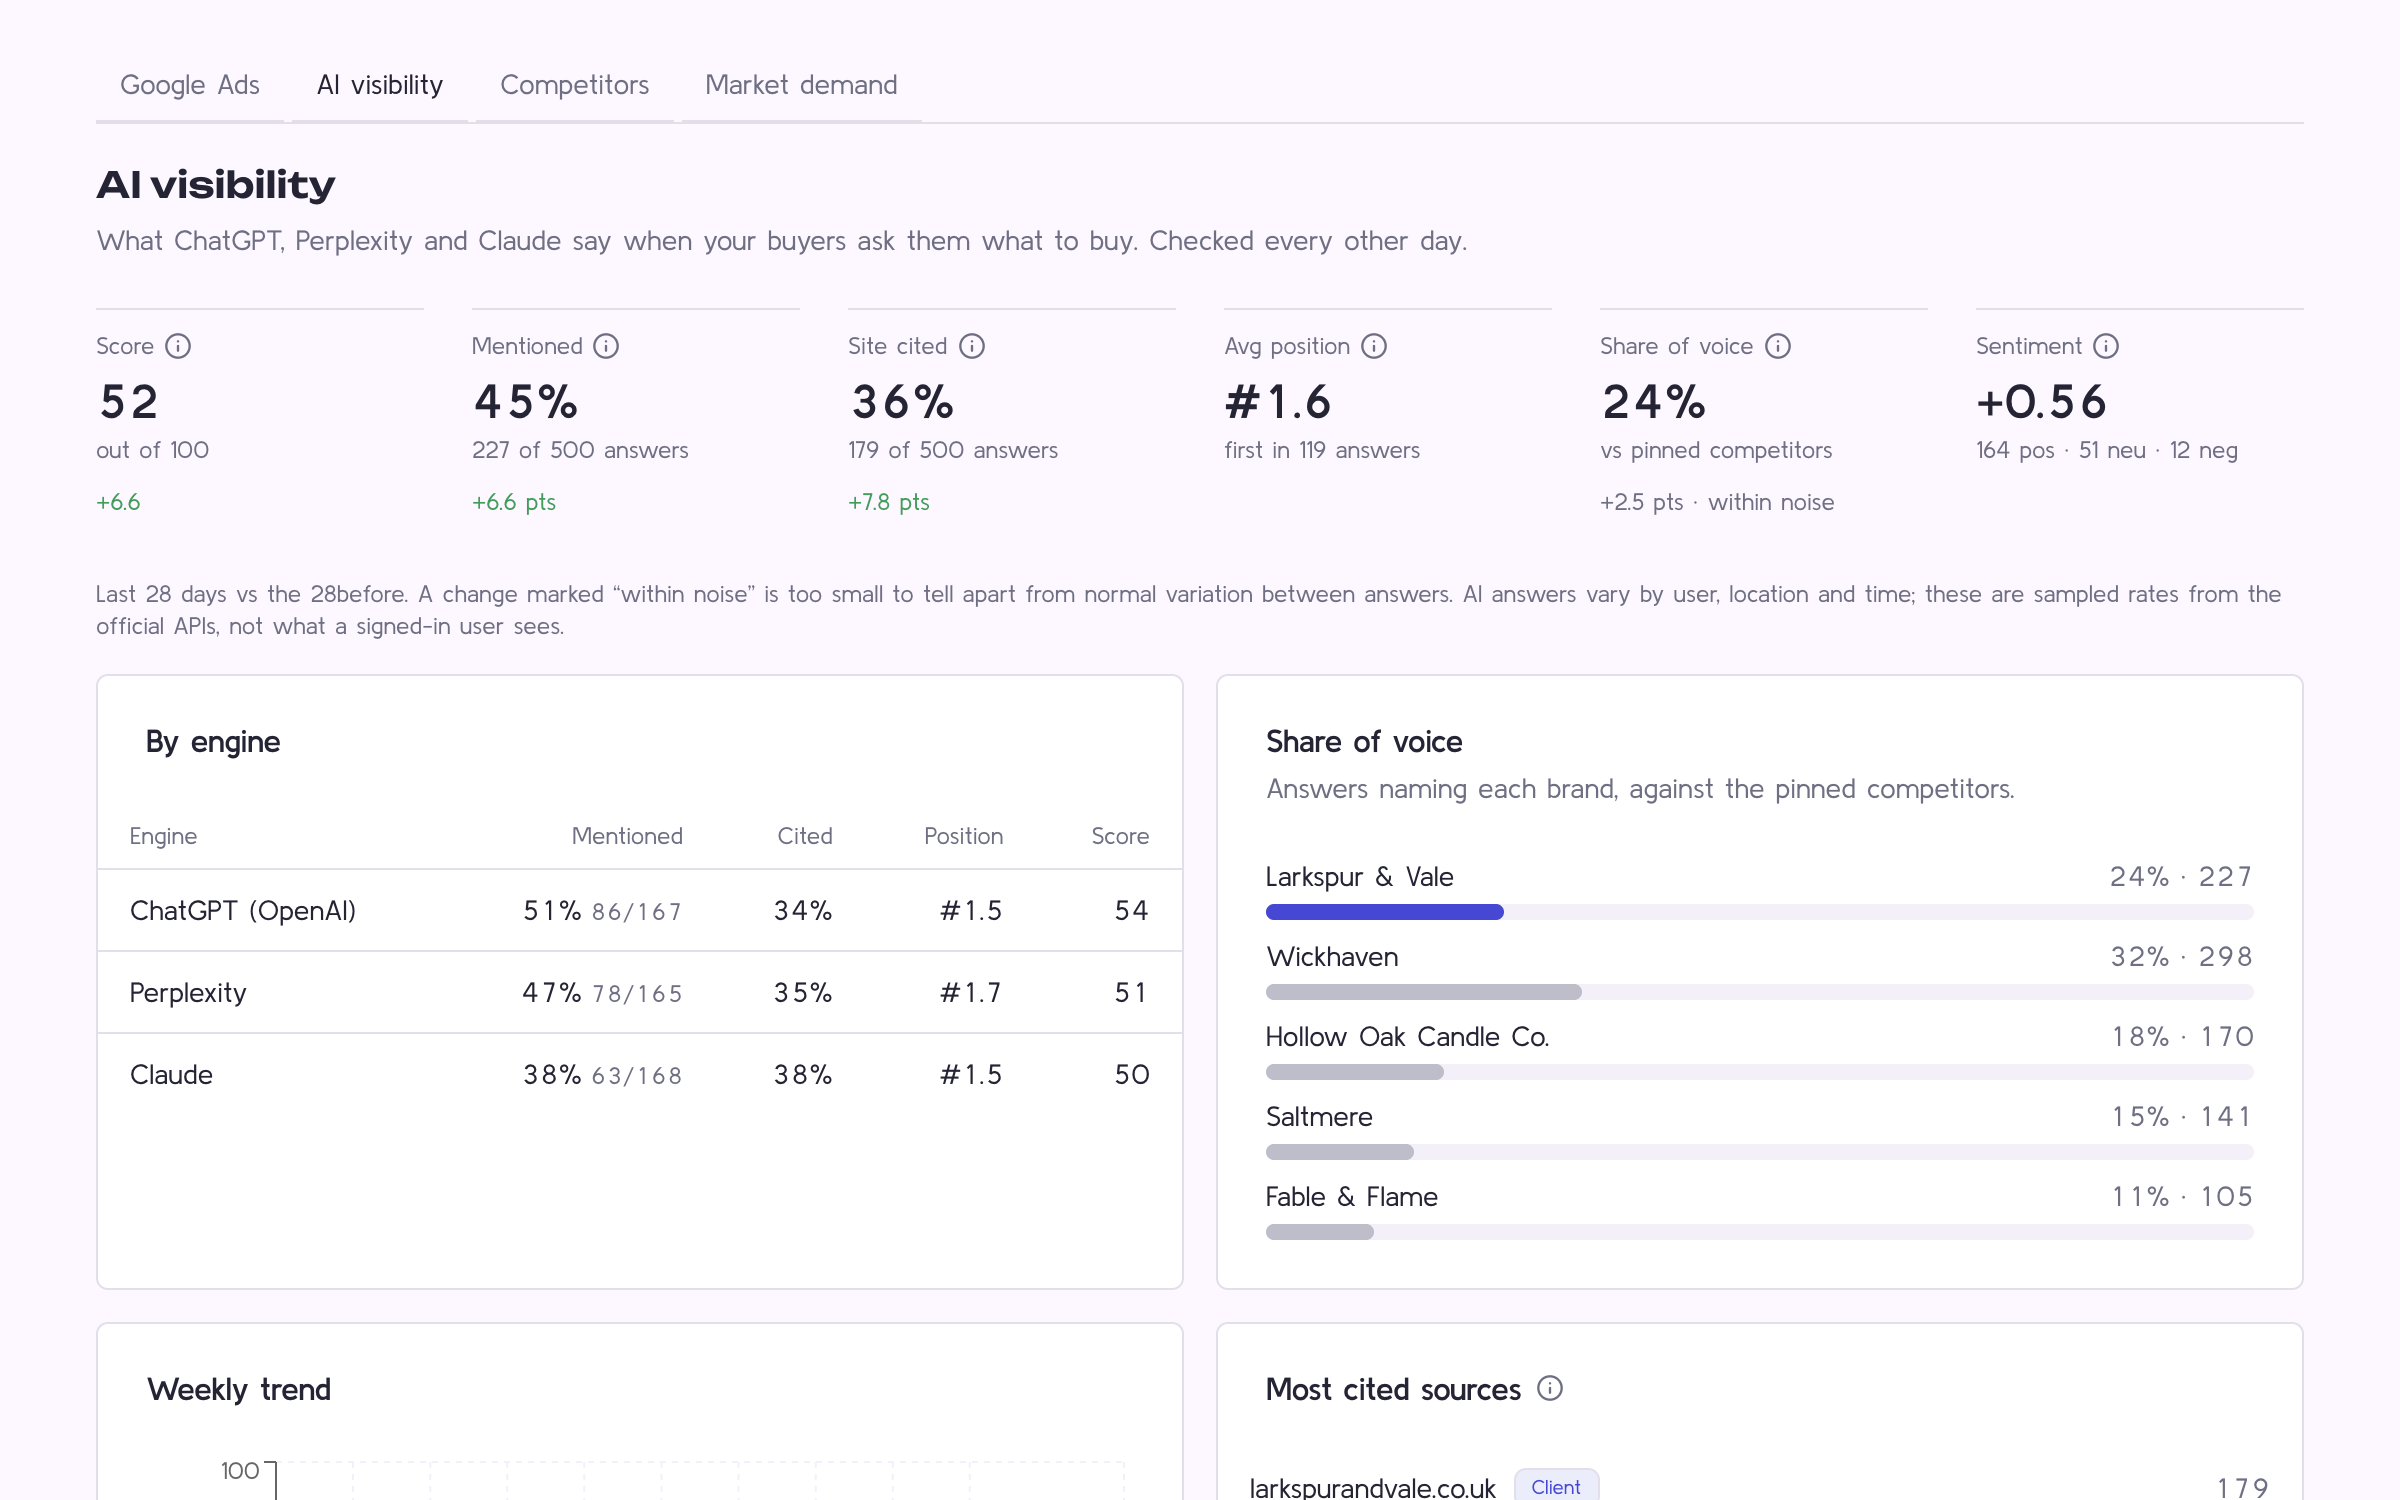Open the Competitors tab
Screen dimensions: 2400x1500
click(575, 85)
